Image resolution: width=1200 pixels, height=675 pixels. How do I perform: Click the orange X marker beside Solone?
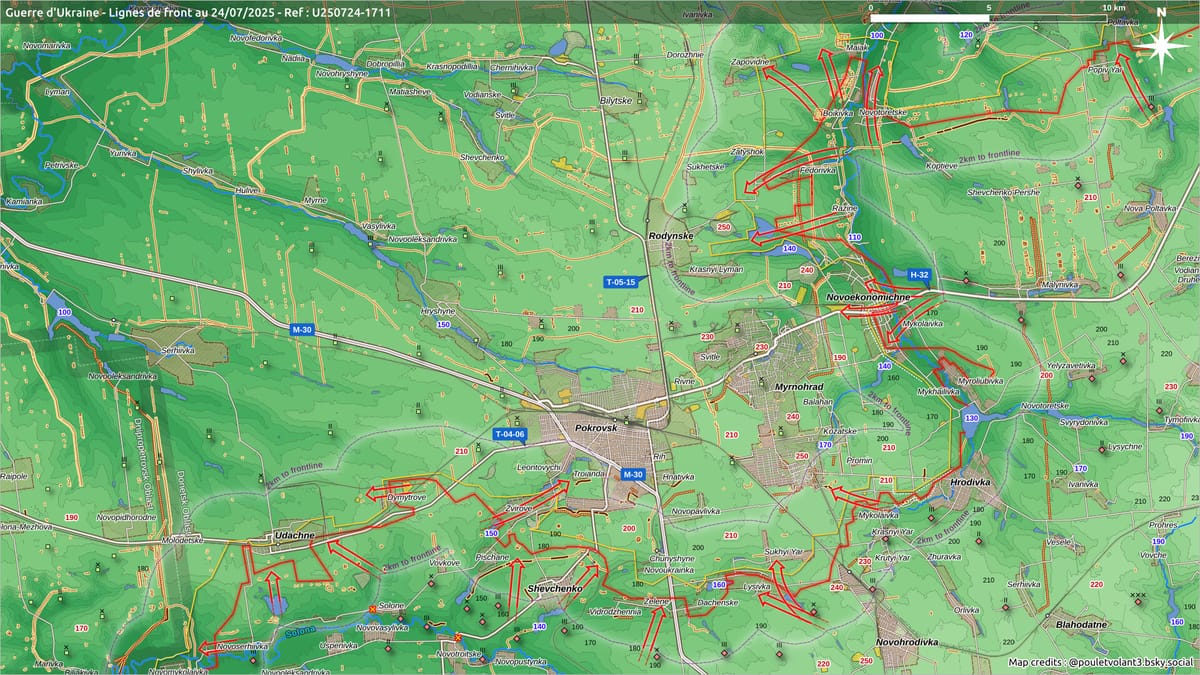point(373,608)
